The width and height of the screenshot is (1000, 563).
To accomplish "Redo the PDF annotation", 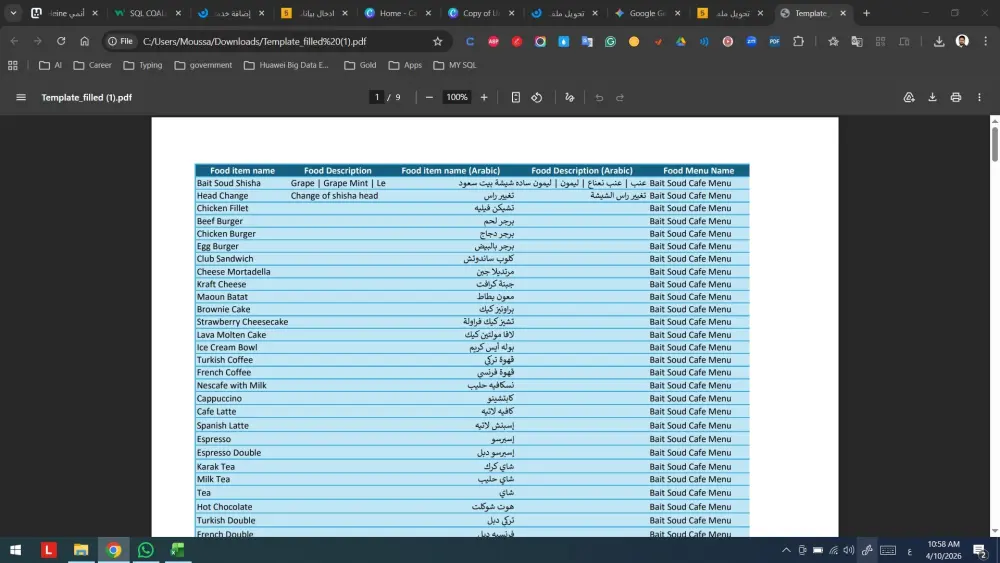I will (620, 98).
